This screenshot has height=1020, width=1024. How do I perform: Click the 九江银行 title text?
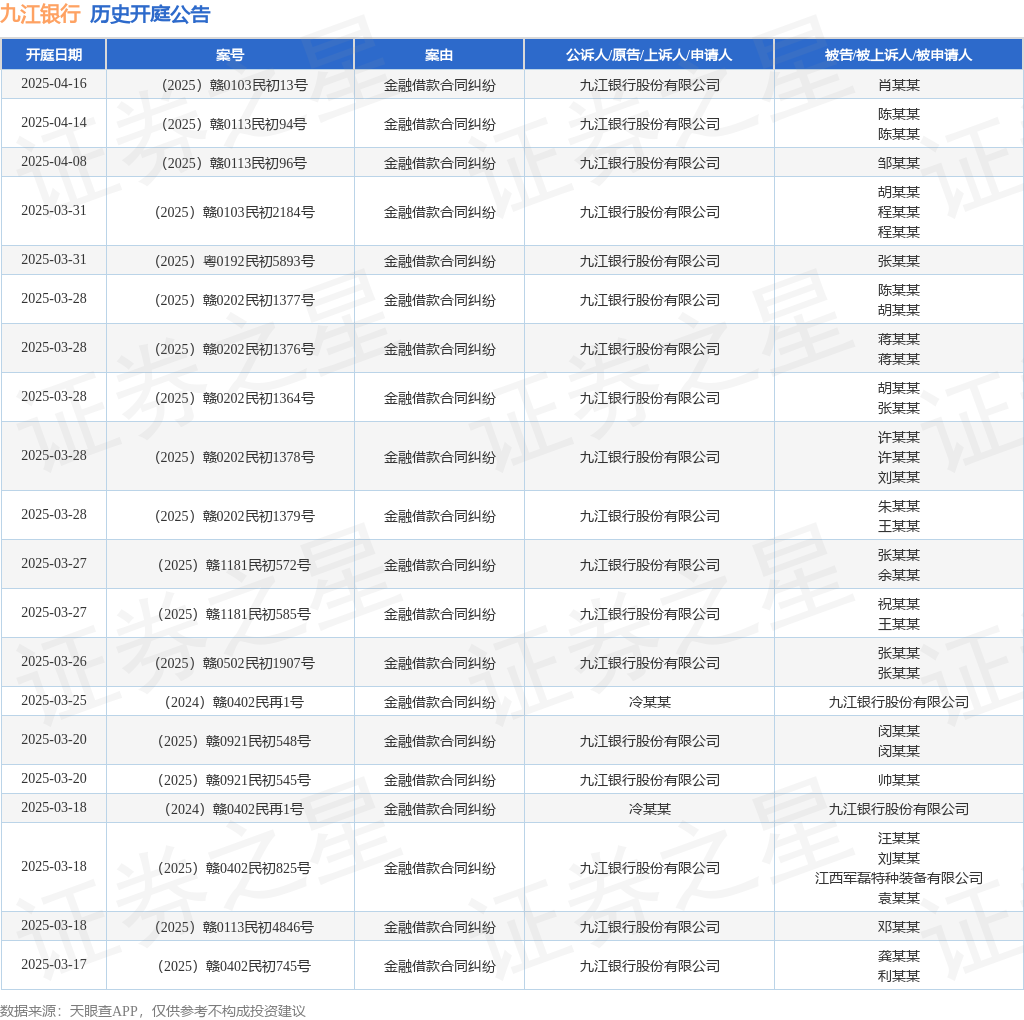pos(40,14)
